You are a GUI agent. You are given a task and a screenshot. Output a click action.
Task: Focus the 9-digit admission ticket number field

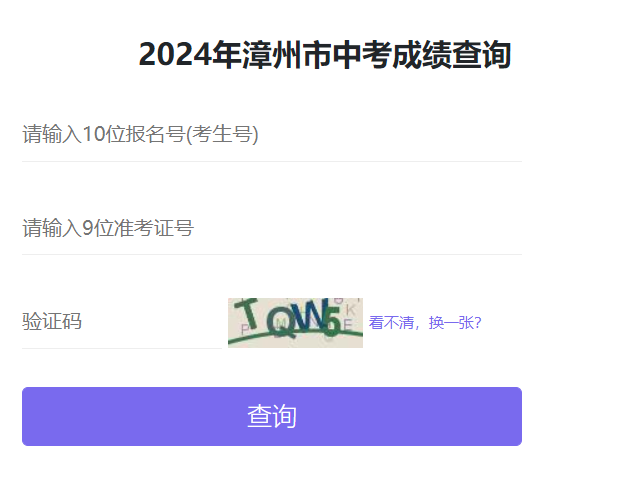tap(271, 229)
